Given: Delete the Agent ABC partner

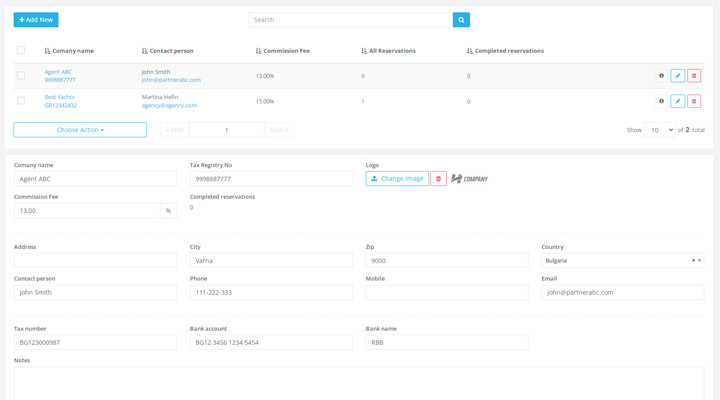Looking at the screenshot, I should point(694,76).
